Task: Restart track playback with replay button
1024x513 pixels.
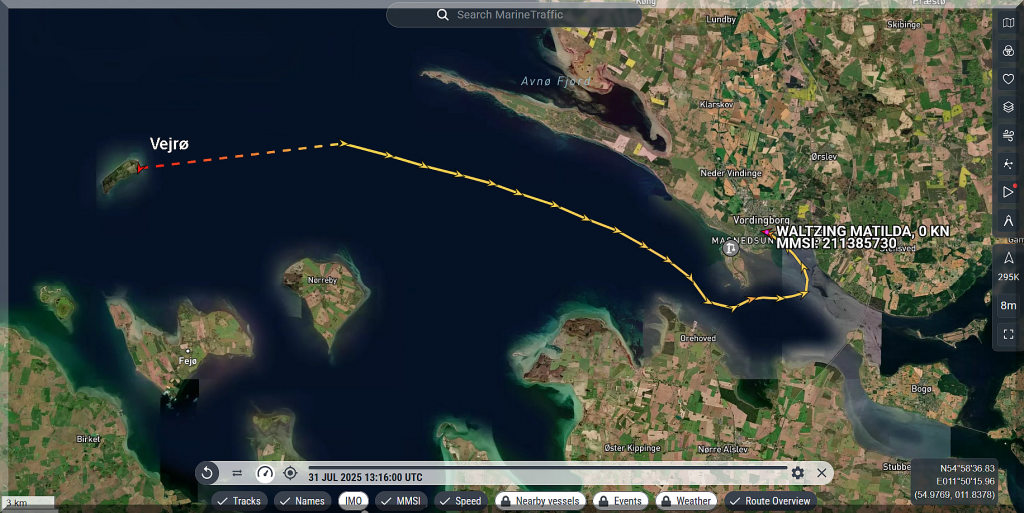Action: point(207,473)
